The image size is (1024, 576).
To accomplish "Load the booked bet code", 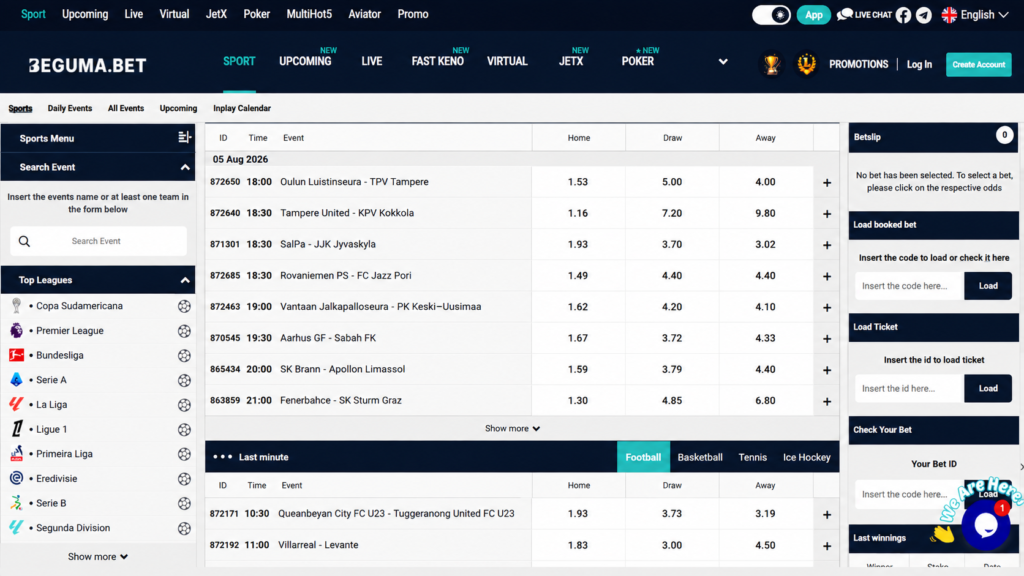I will [x=987, y=285].
